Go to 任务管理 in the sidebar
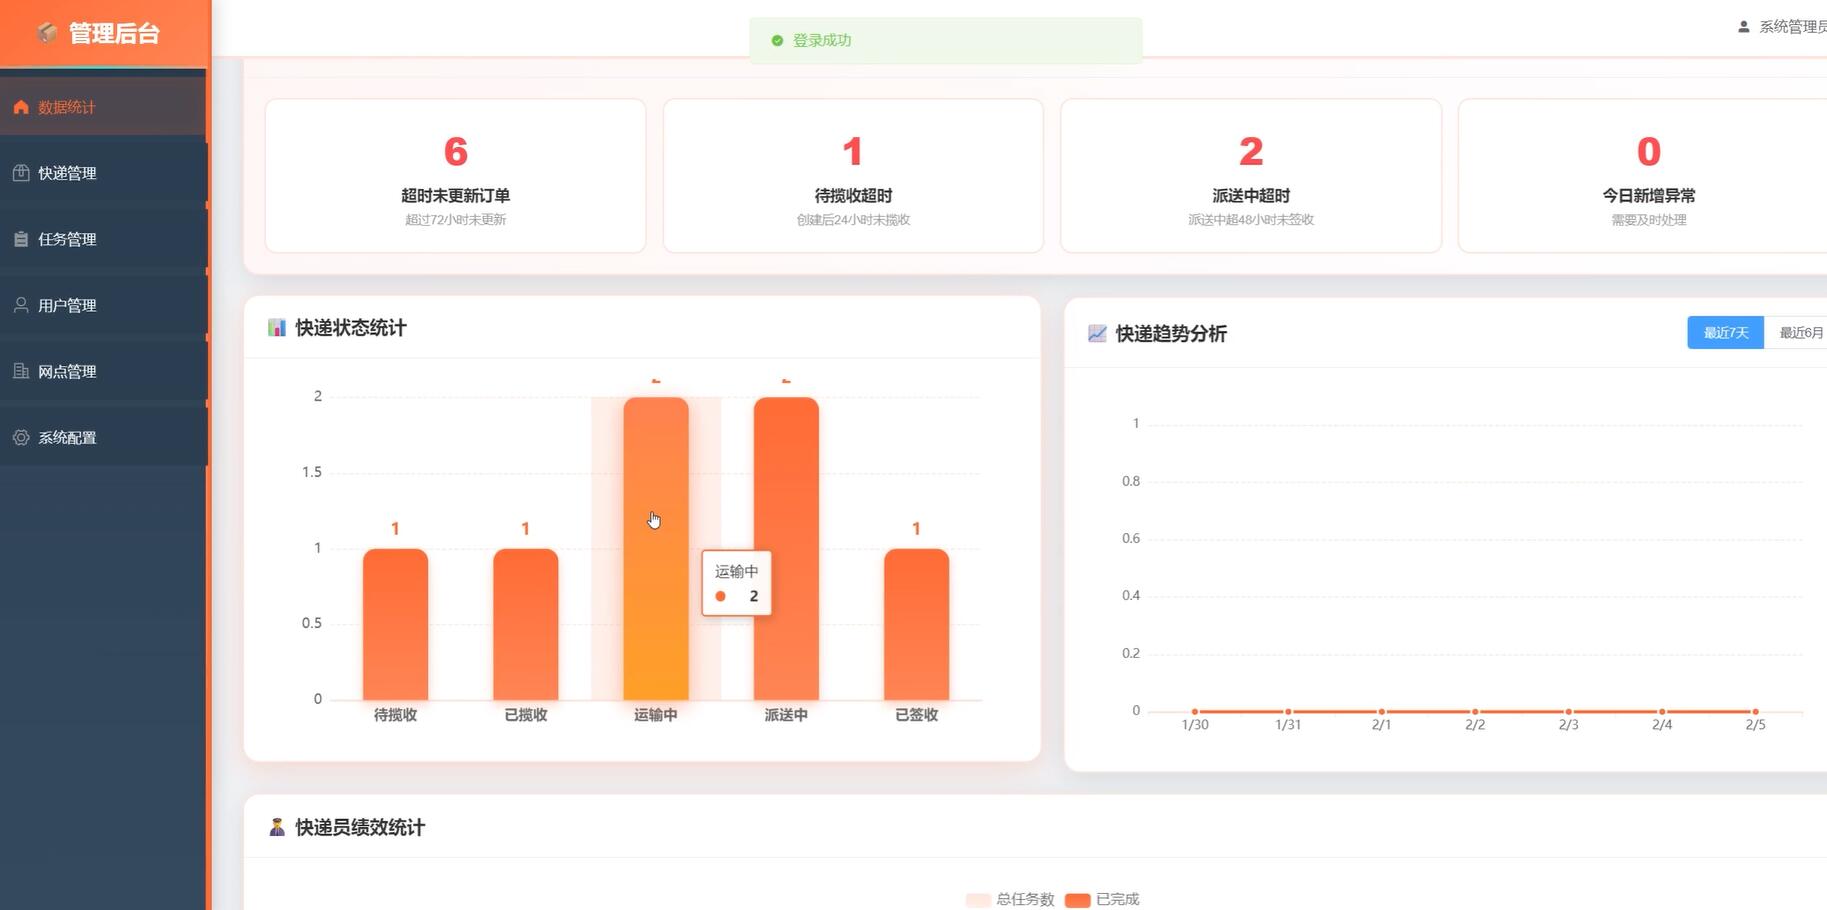The image size is (1827, 910). pos(104,239)
